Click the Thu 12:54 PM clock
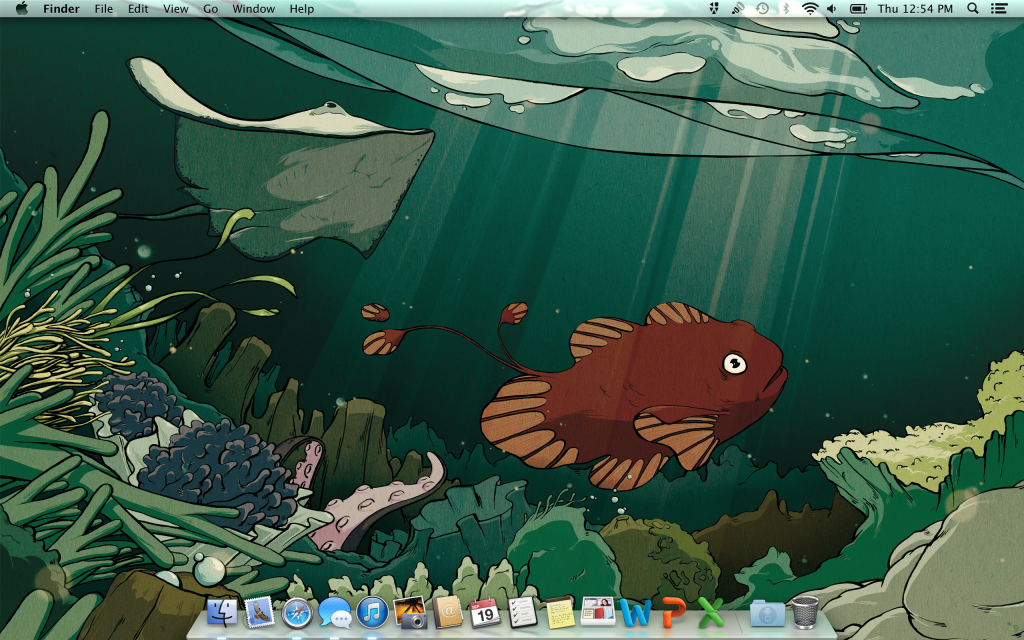The width and height of the screenshot is (1024, 640). [x=915, y=8]
